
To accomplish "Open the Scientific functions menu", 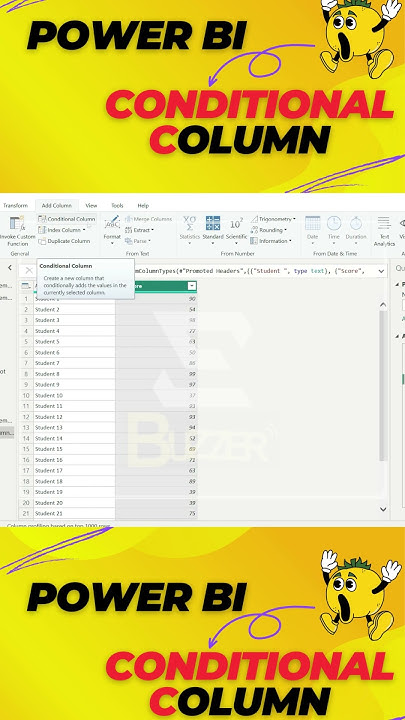I will pyautogui.click(x=236, y=229).
